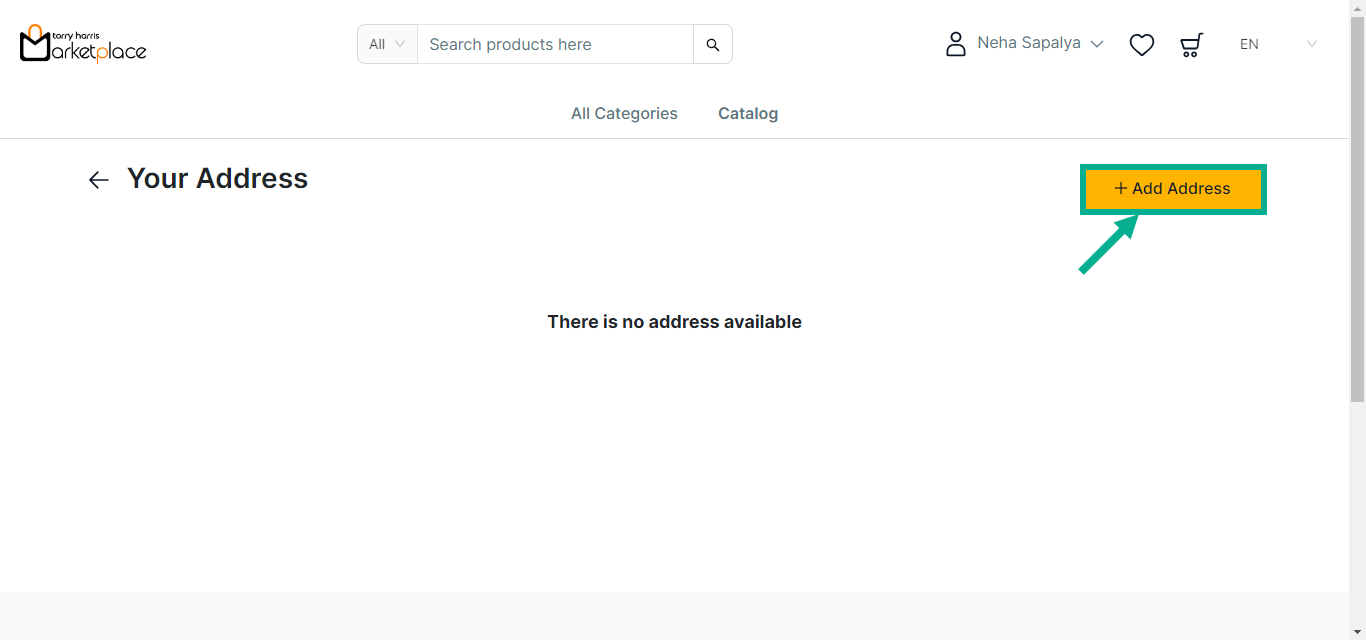Click the EN language label
Screen dimensions: 1366x640
1249,44
